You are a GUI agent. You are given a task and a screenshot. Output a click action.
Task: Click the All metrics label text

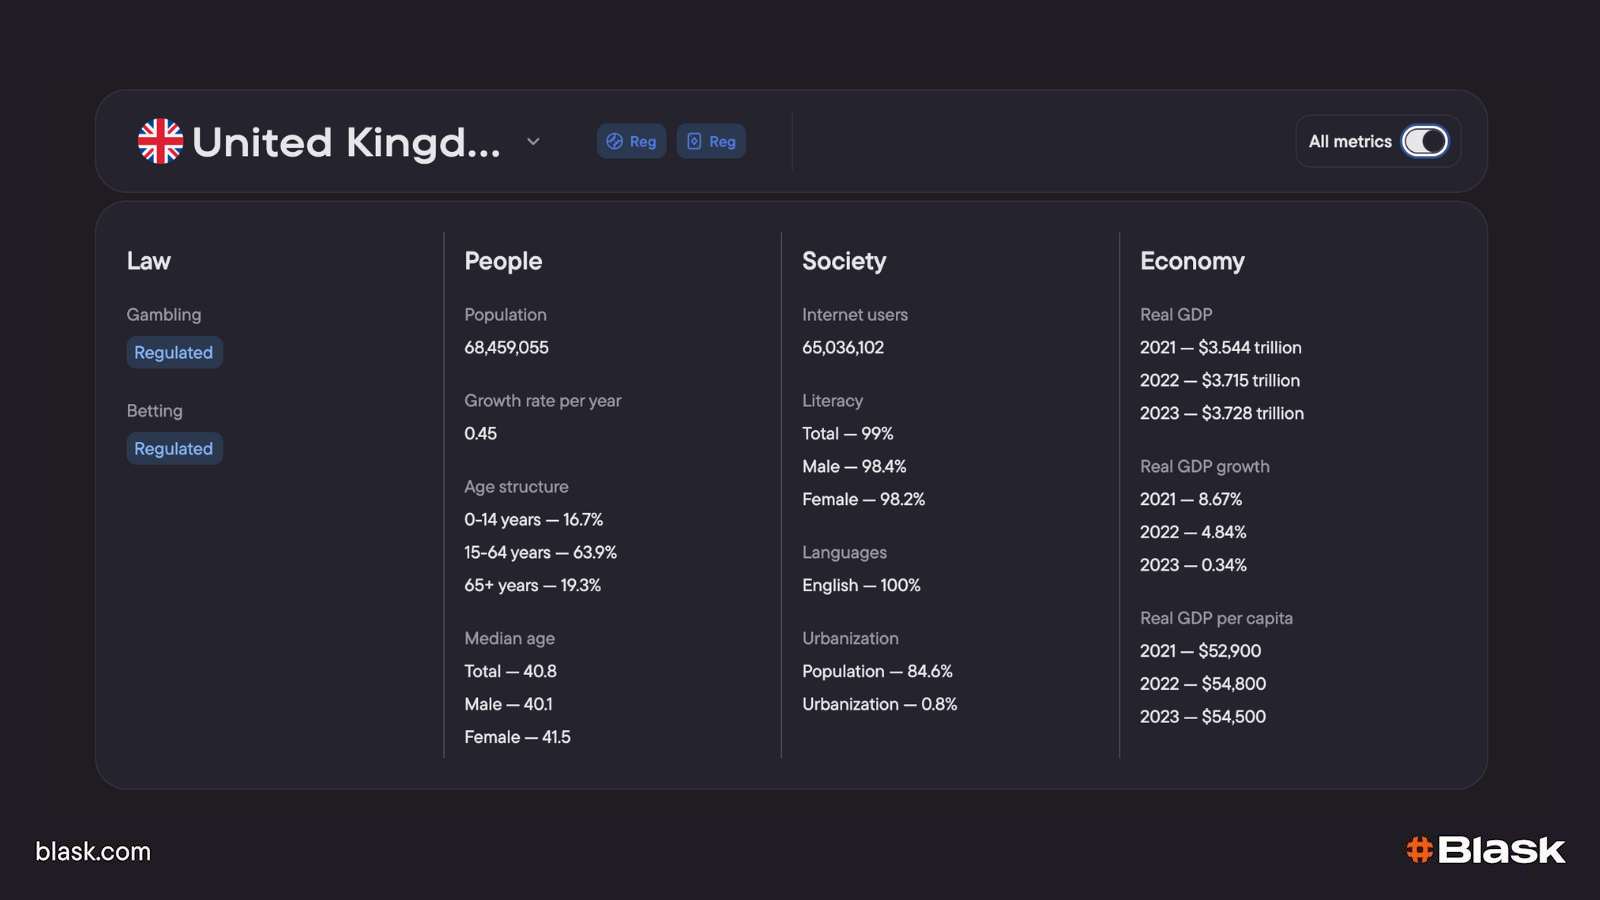coord(1350,141)
